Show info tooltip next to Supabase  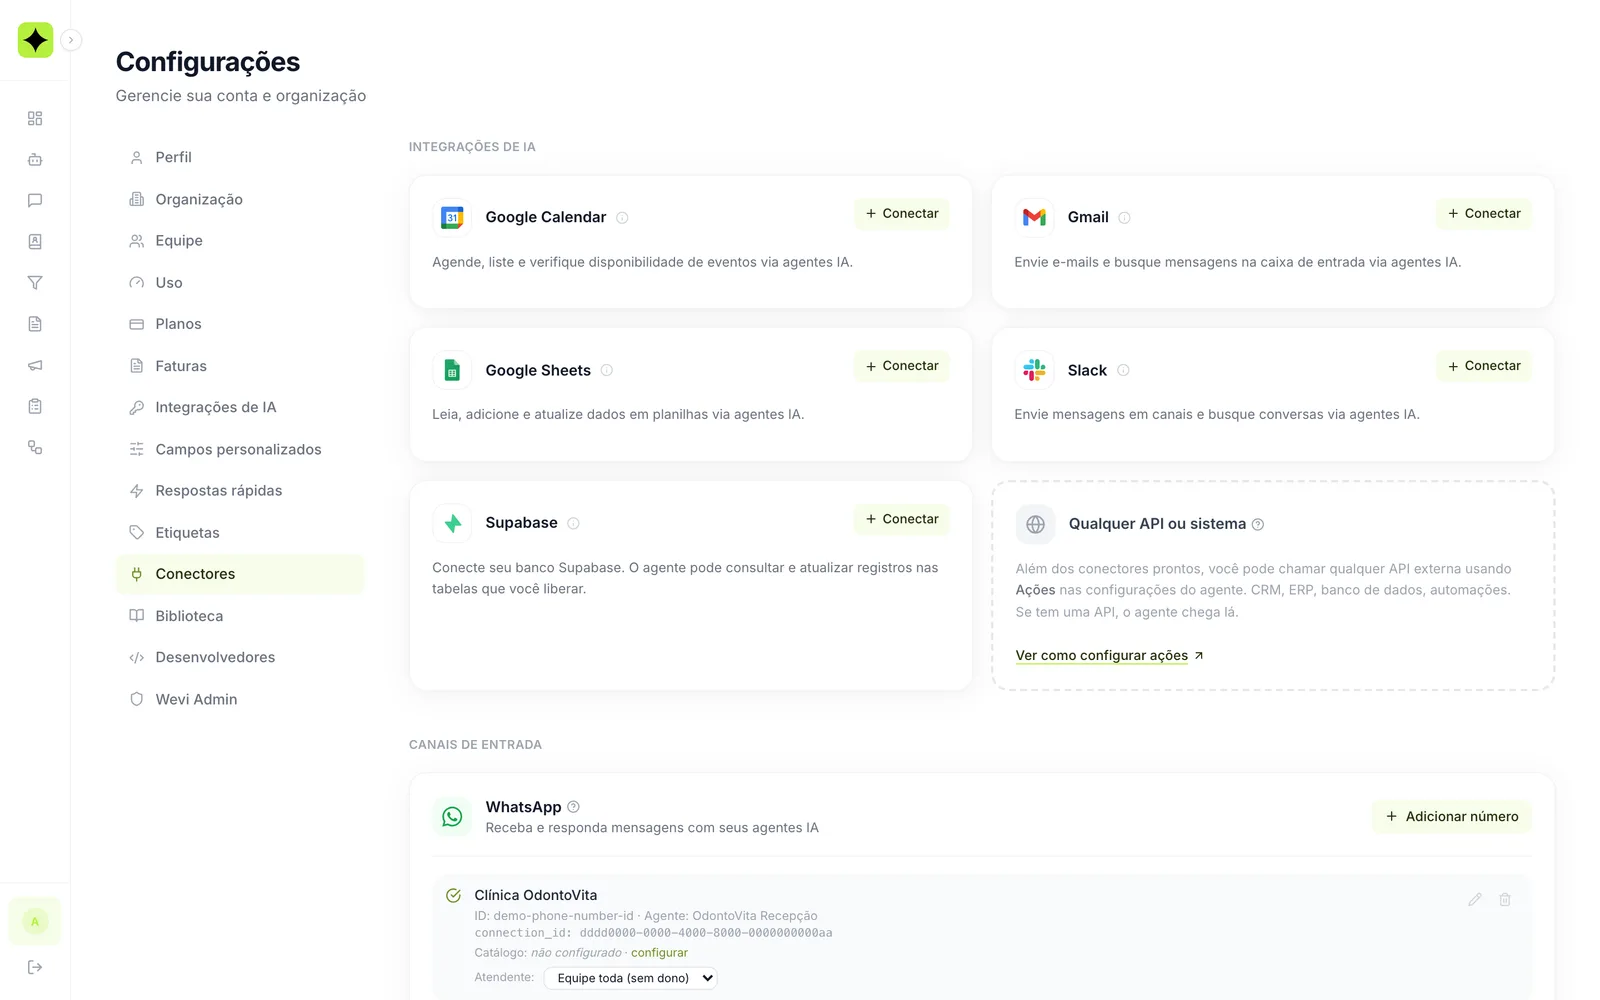(573, 523)
